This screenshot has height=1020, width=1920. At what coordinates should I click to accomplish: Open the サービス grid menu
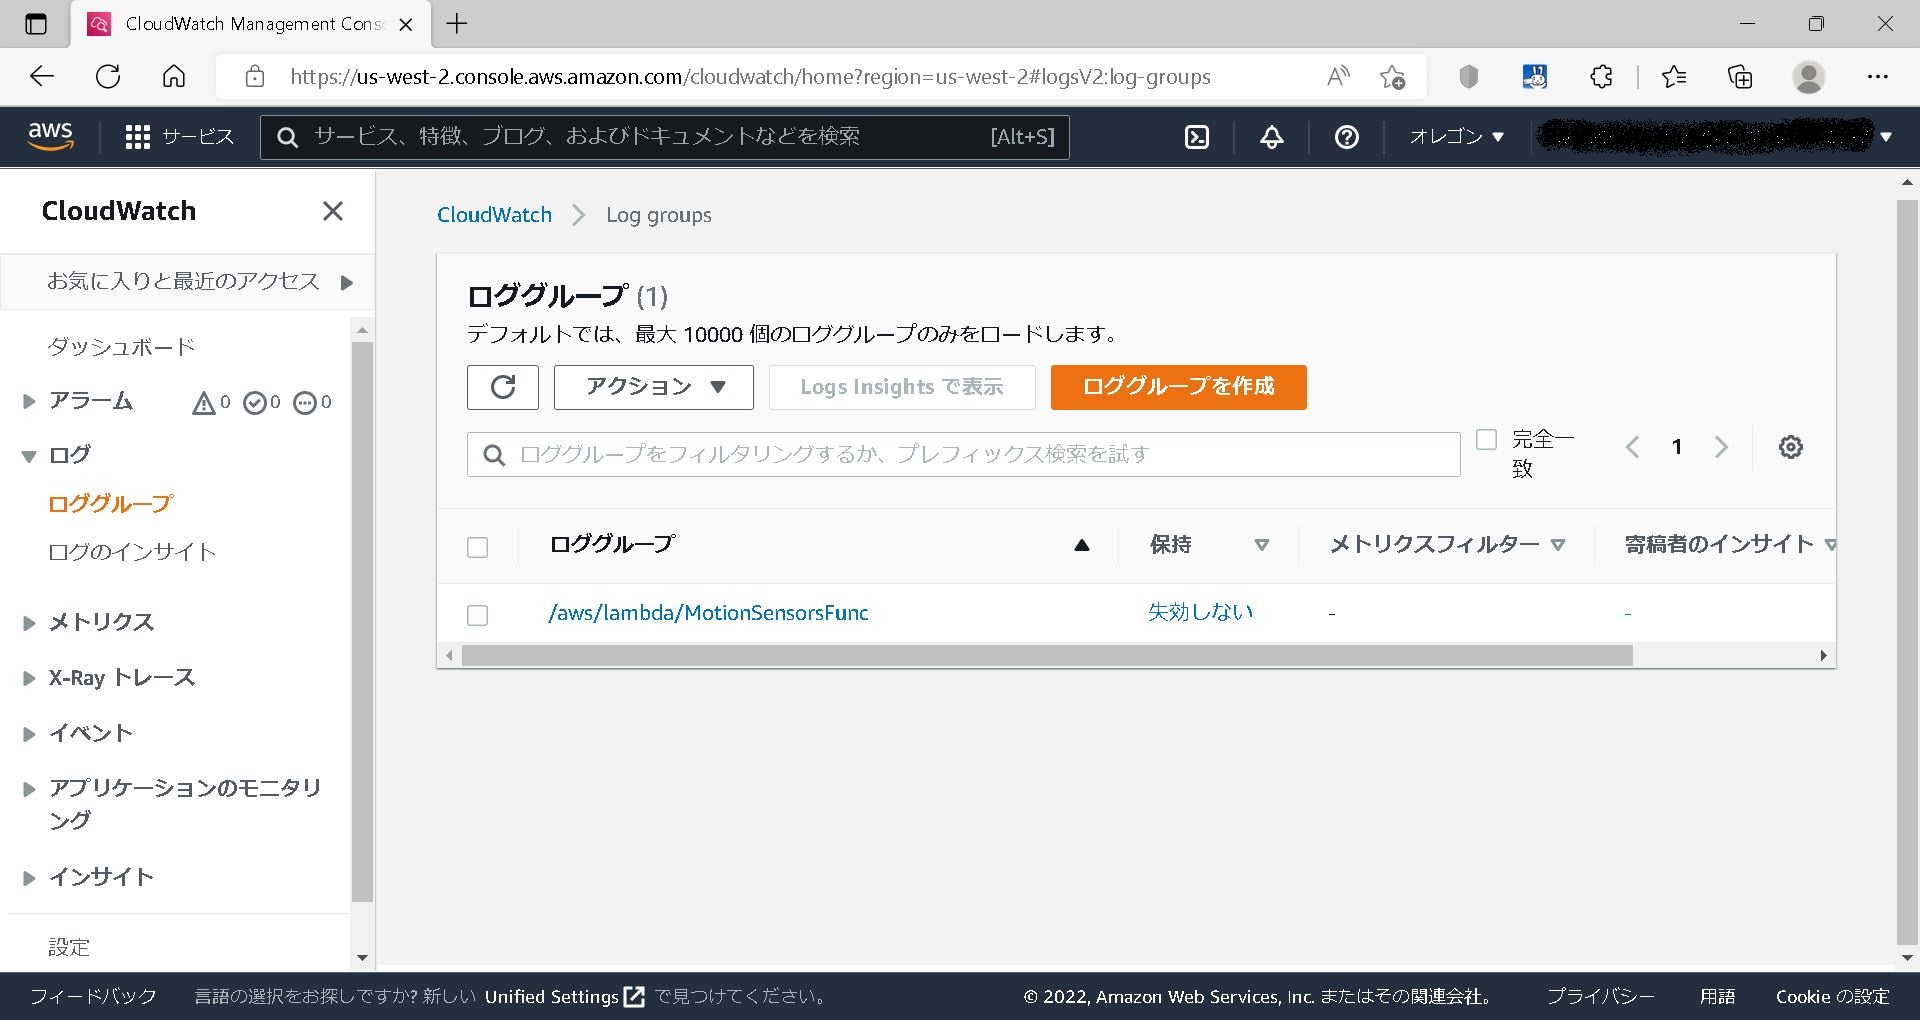[x=179, y=137]
